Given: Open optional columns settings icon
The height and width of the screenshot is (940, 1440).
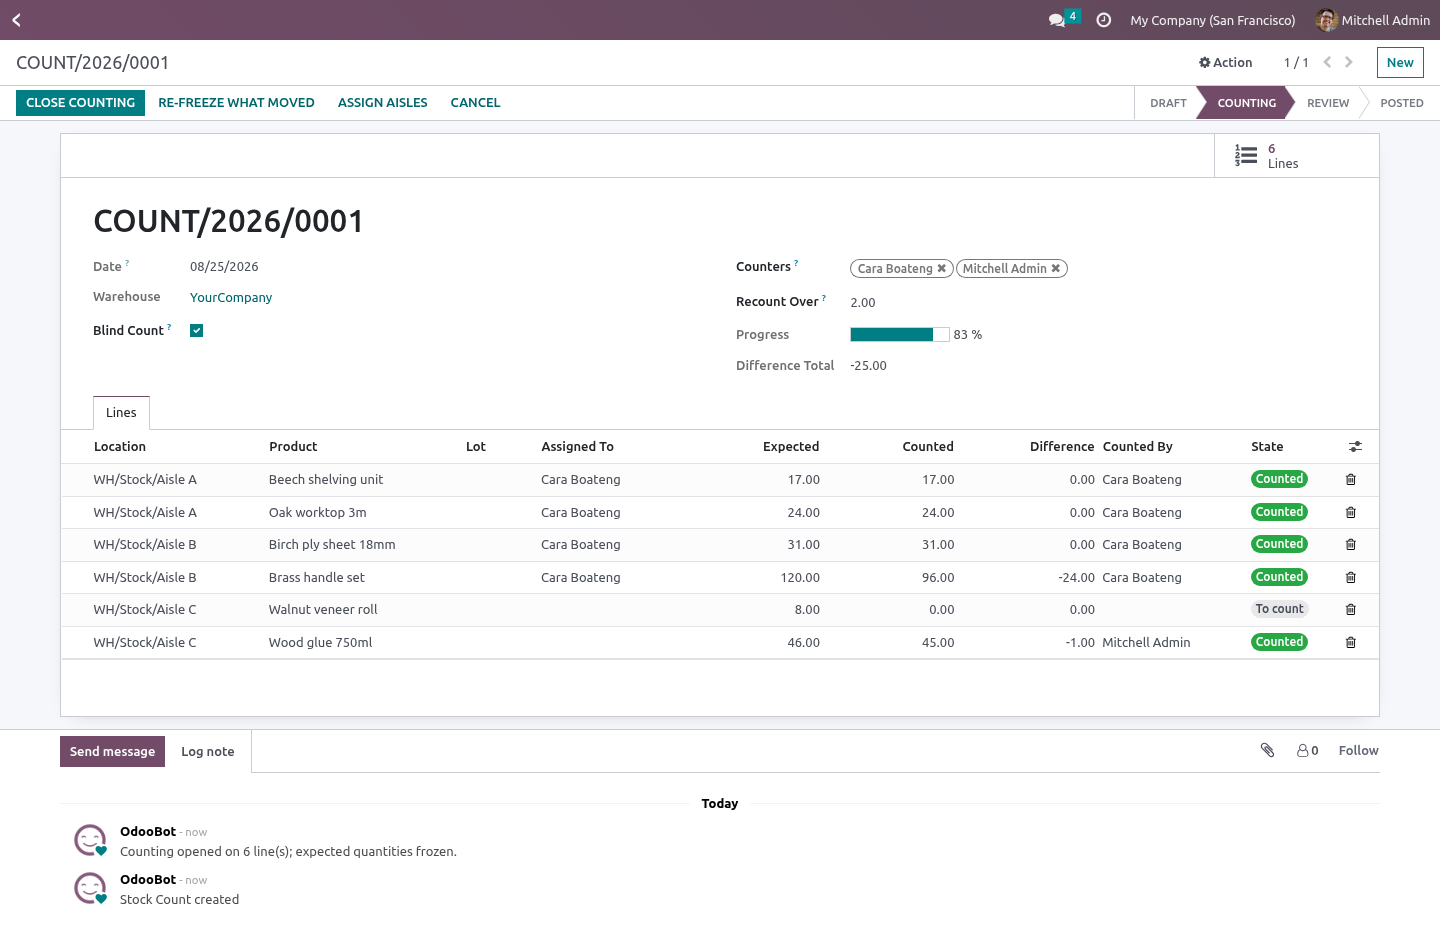Looking at the screenshot, I should 1355,447.
